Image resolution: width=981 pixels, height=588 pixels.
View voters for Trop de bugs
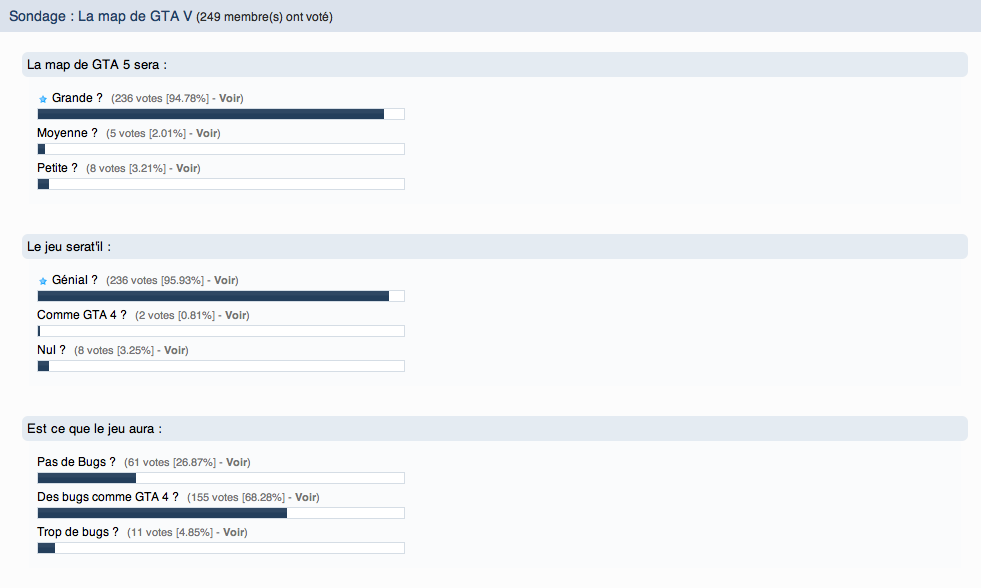(235, 532)
